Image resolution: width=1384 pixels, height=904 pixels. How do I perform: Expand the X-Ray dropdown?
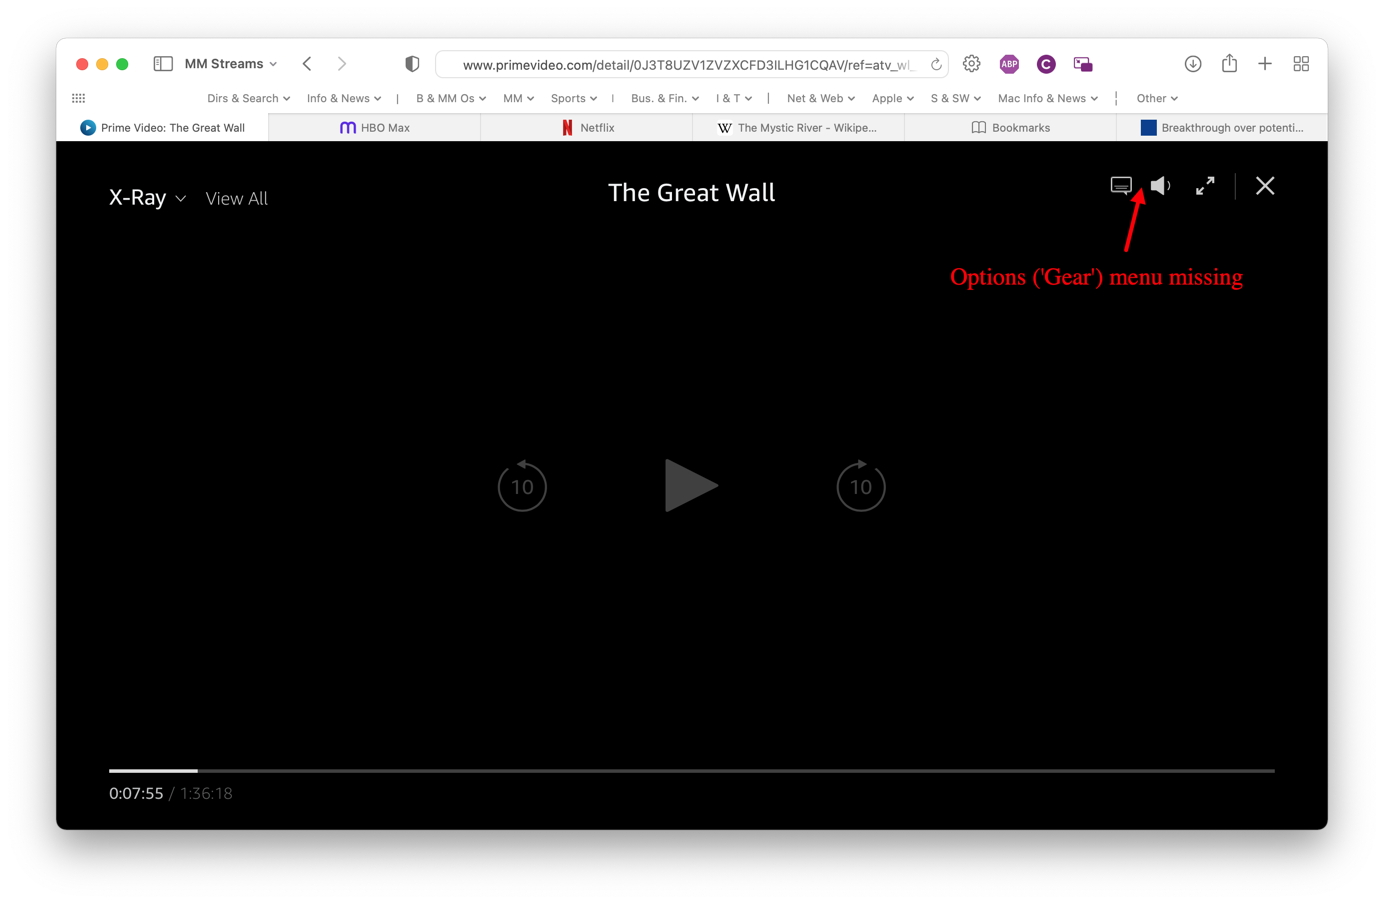click(x=147, y=198)
